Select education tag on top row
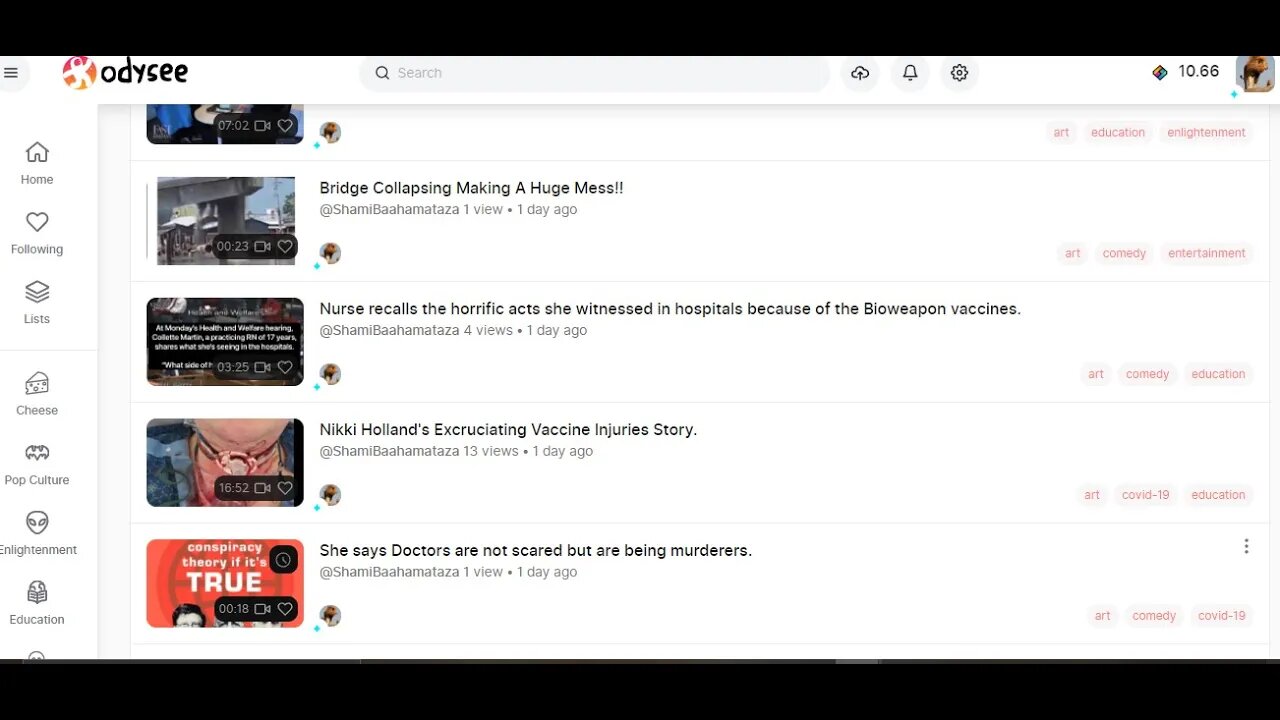 click(x=1118, y=132)
